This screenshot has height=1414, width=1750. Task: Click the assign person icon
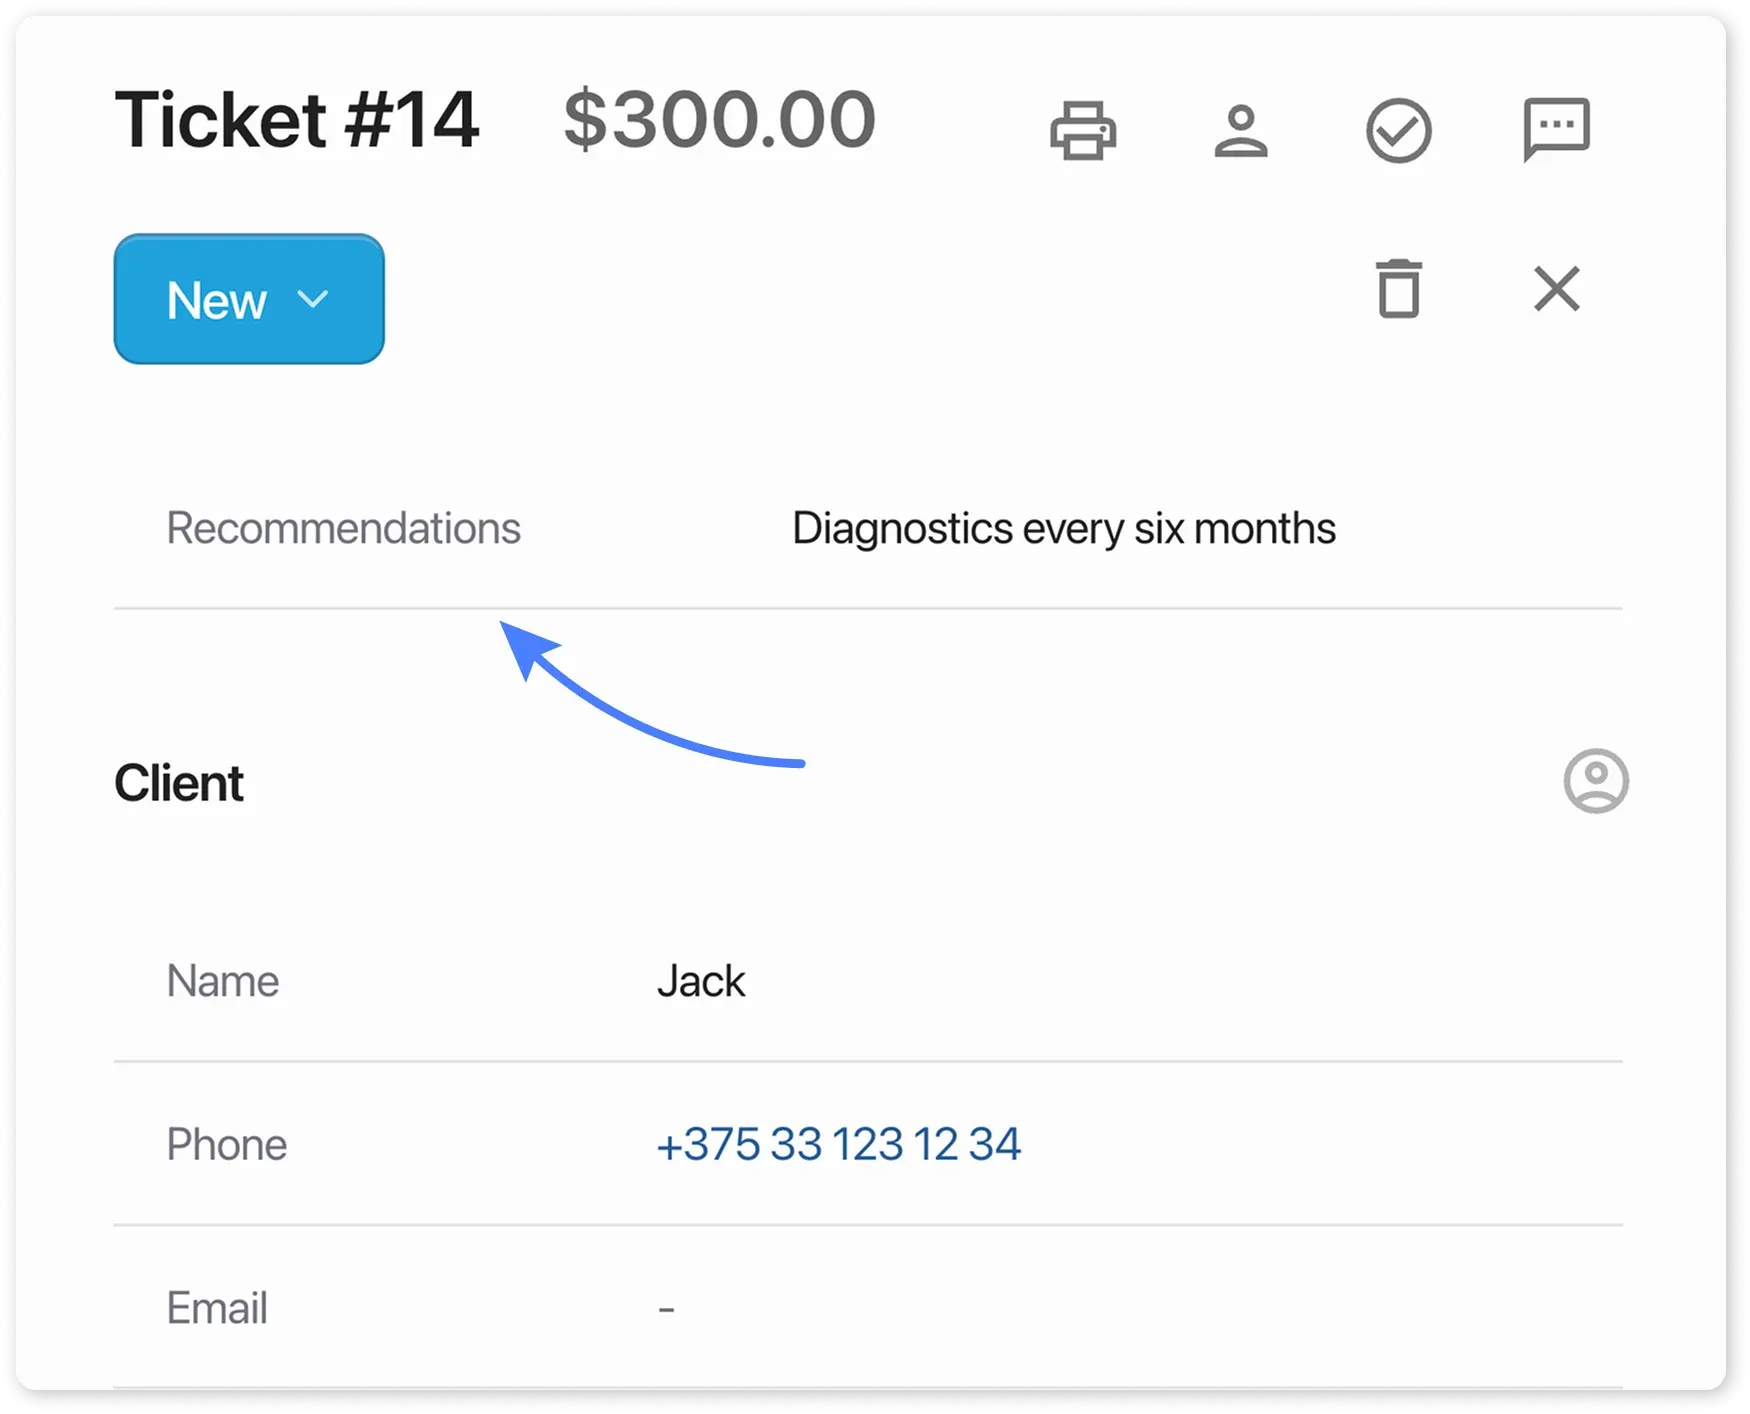[1241, 131]
